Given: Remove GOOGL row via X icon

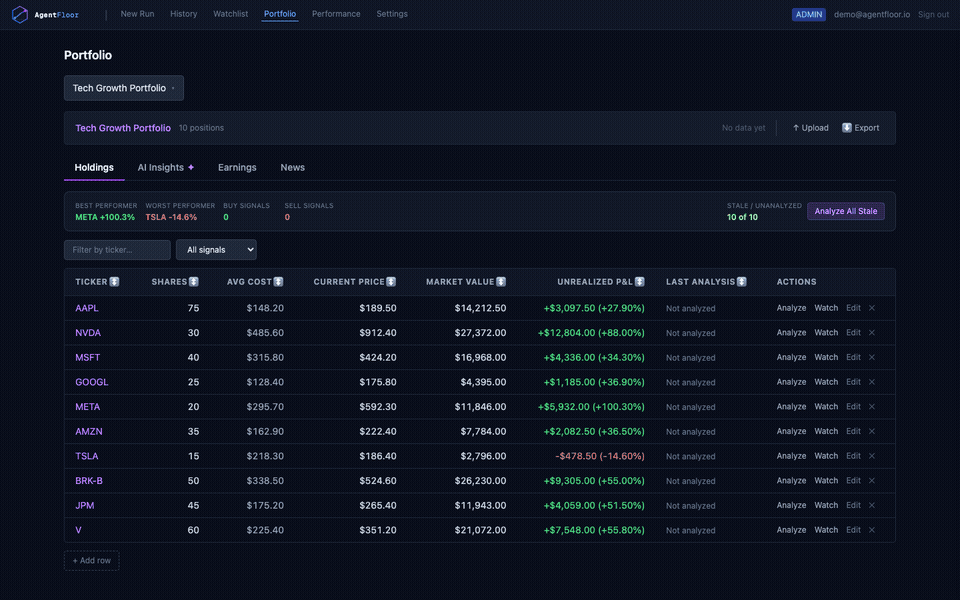Looking at the screenshot, I should pos(872,381).
